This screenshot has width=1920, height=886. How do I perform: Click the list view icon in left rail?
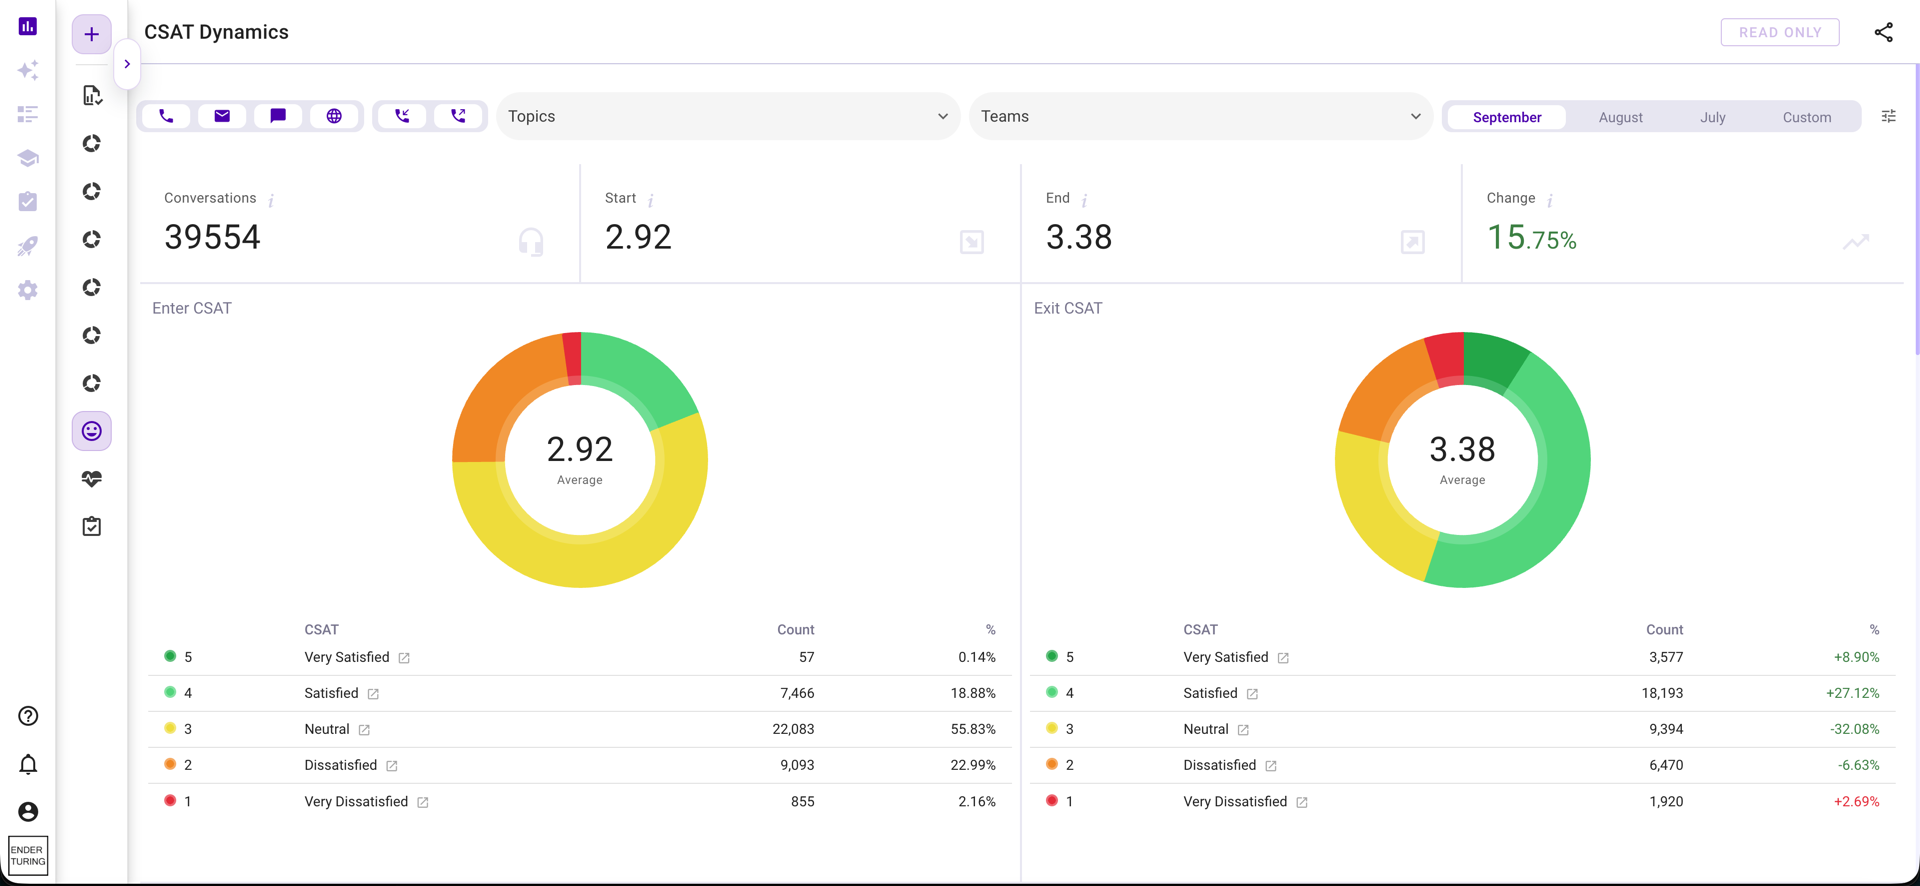point(28,114)
